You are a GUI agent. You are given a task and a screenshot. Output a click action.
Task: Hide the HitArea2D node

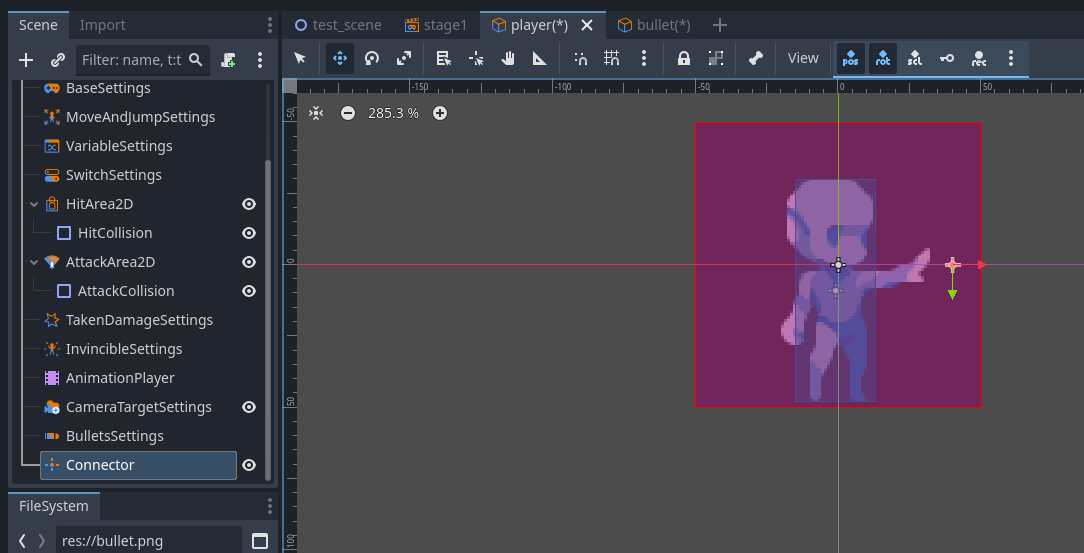[x=249, y=204]
